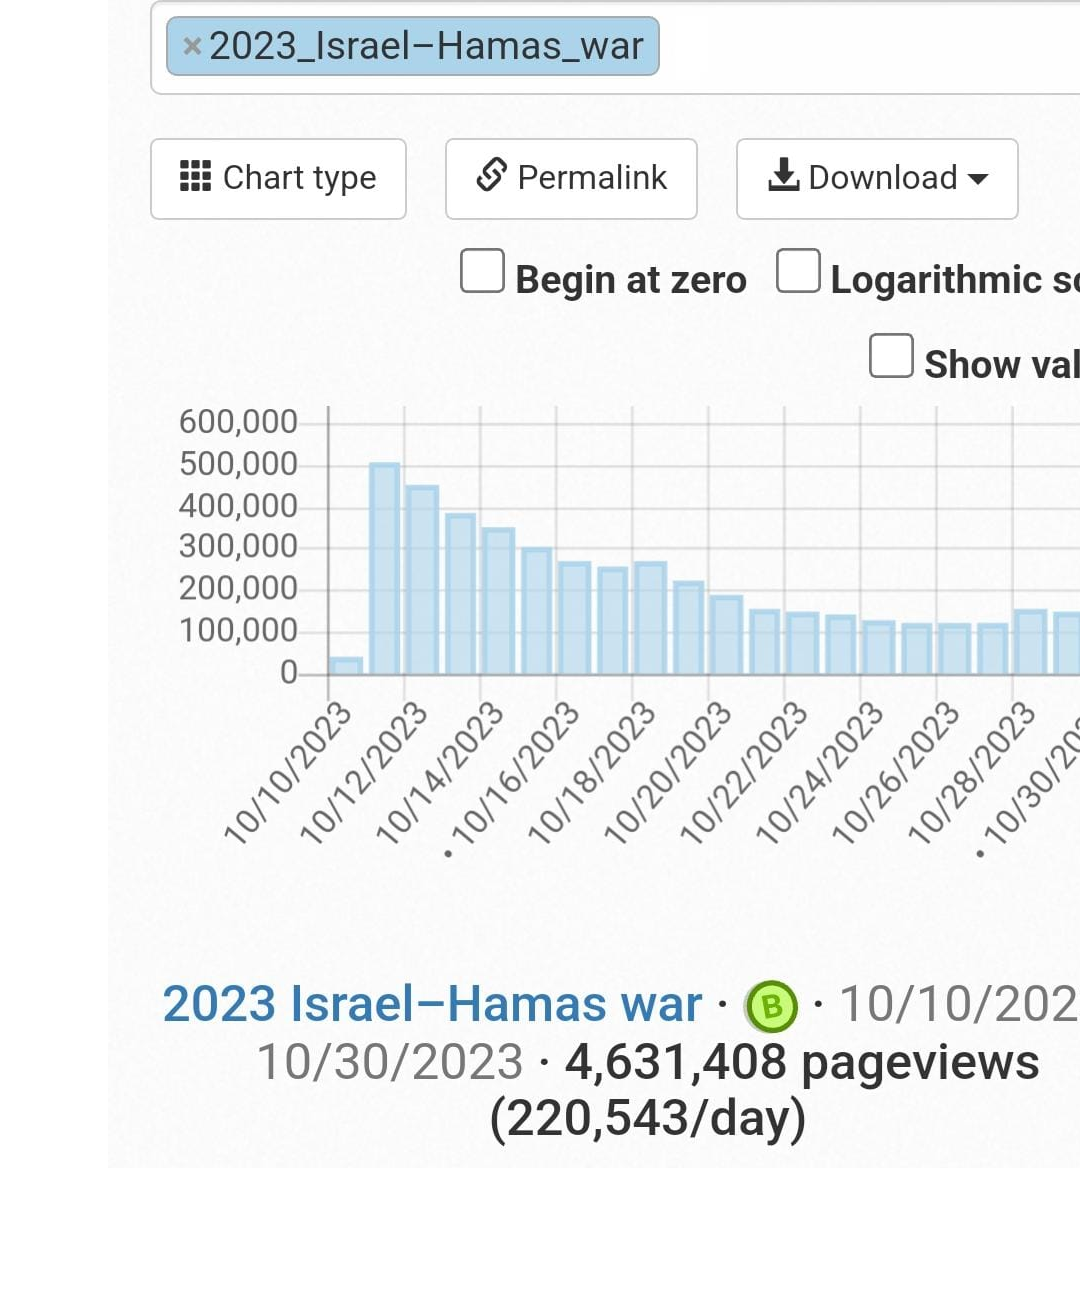
Task: Click the chain-link icon on Permalink
Action: pyautogui.click(x=491, y=175)
